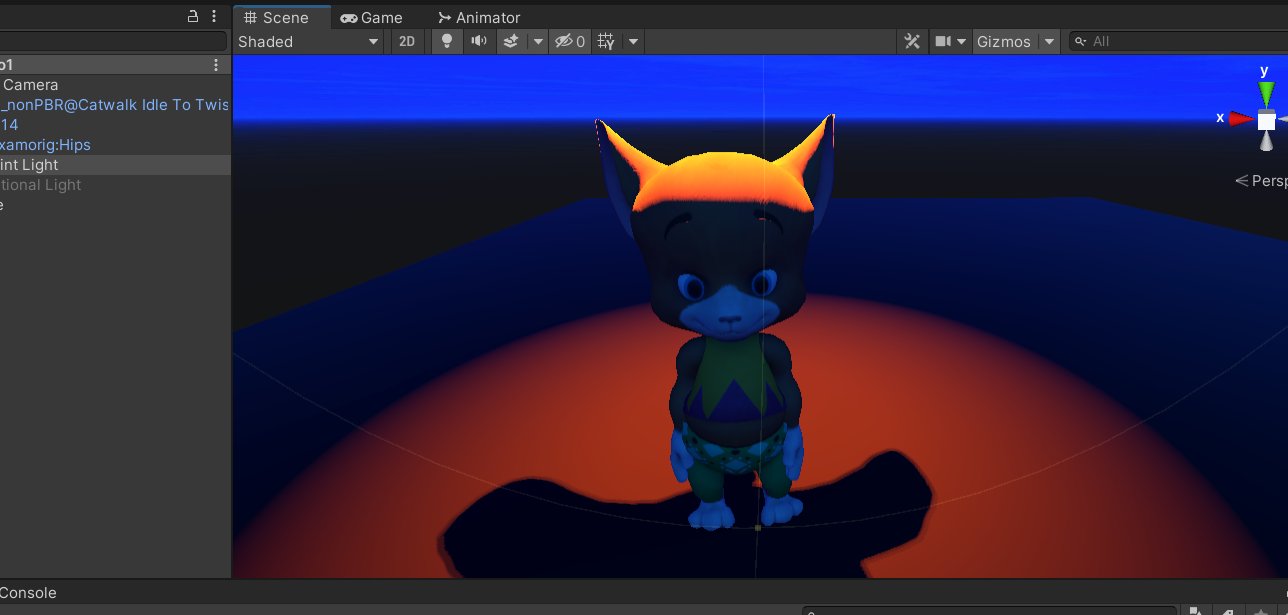Screen dimensions: 1288x615
Task: Open the scene effects dropdown arrow
Action: [537, 41]
